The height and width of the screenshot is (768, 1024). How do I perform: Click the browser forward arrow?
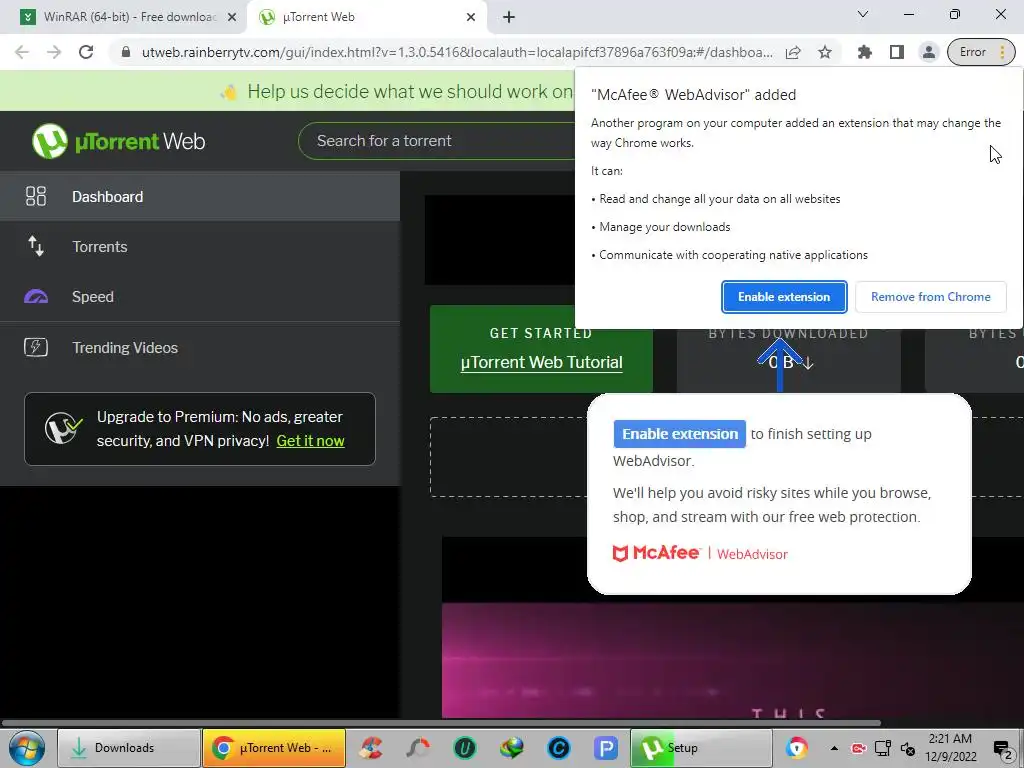pyautogui.click(x=54, y=52)
